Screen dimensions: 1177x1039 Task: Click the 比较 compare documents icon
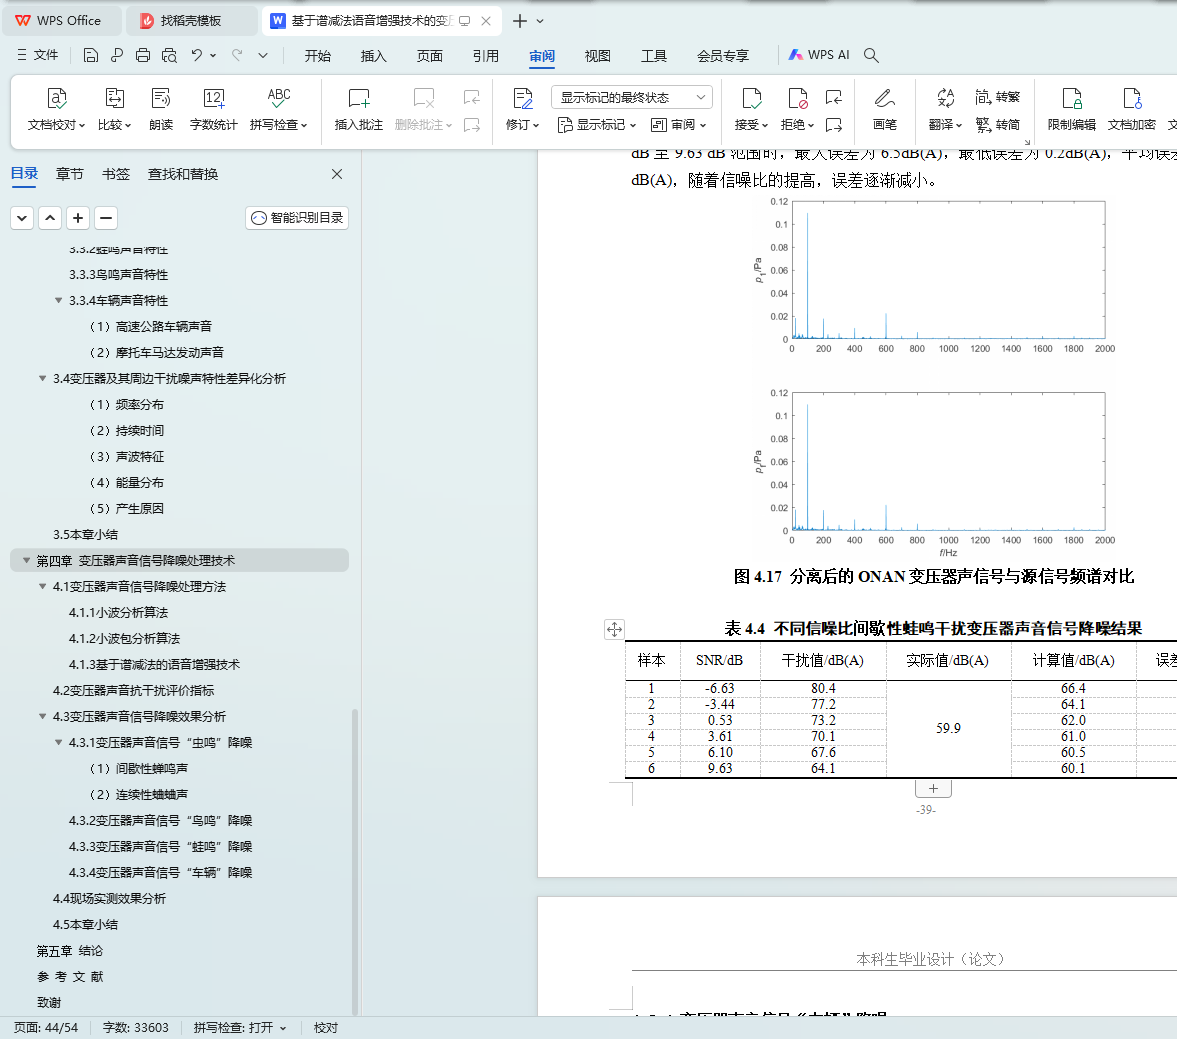point(114,98)
